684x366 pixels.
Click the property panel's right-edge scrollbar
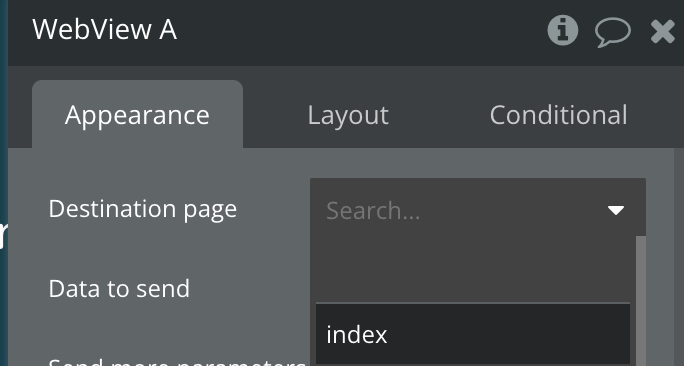pos(679,257)
